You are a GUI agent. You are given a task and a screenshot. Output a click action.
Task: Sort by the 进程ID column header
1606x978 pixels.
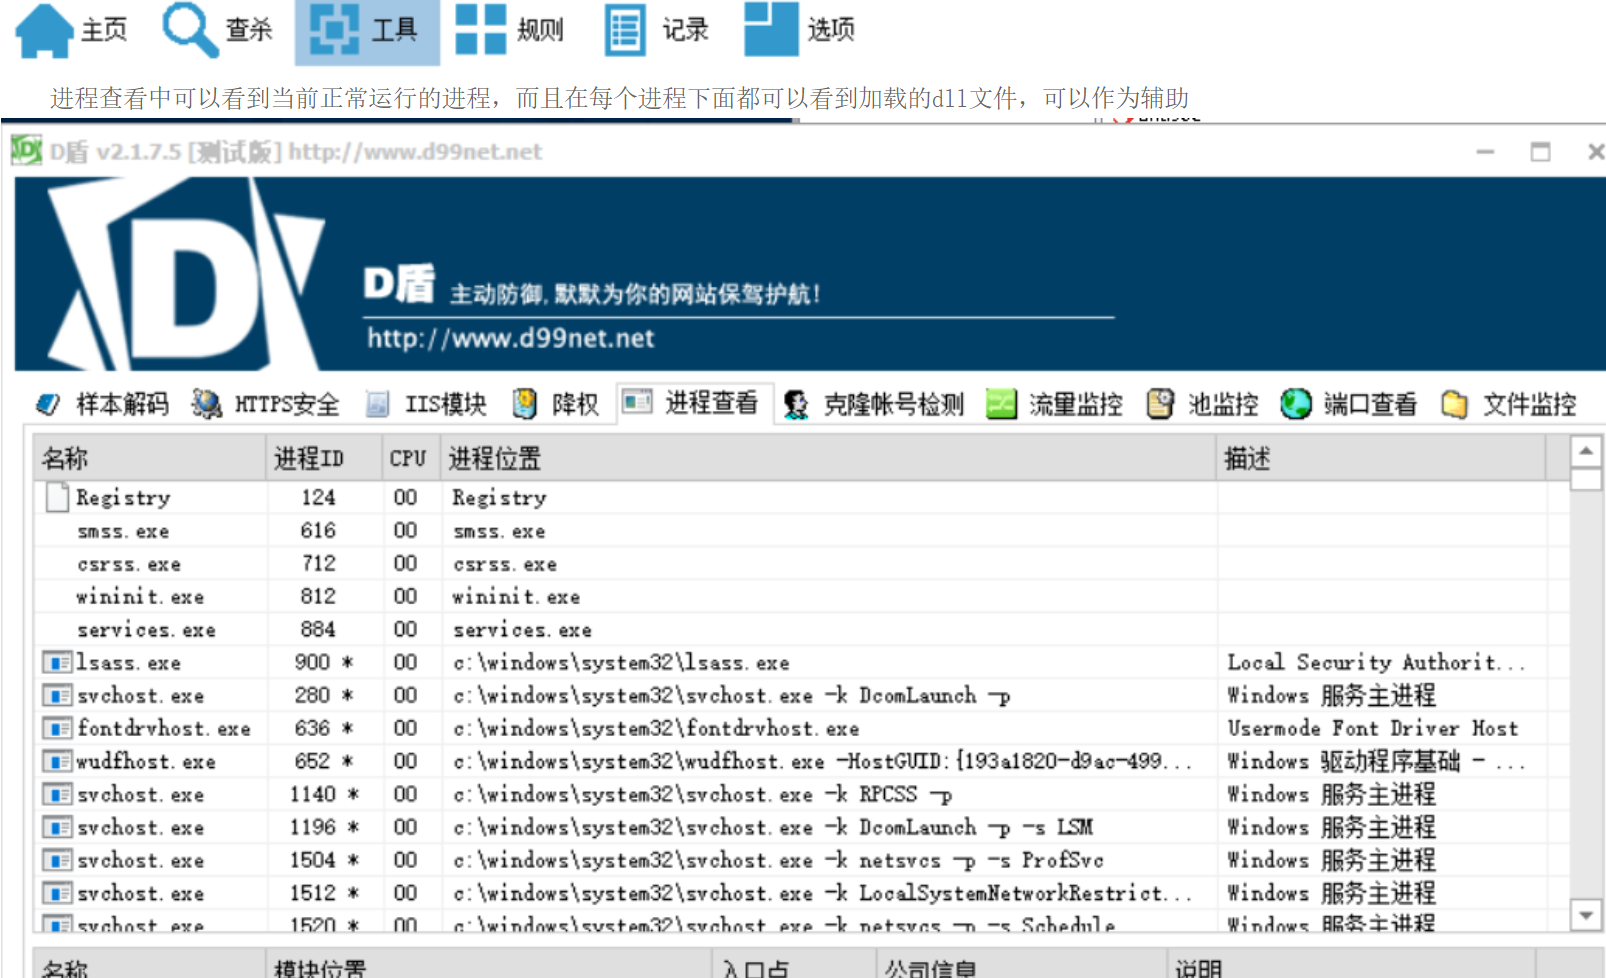[x=309, y=459]
